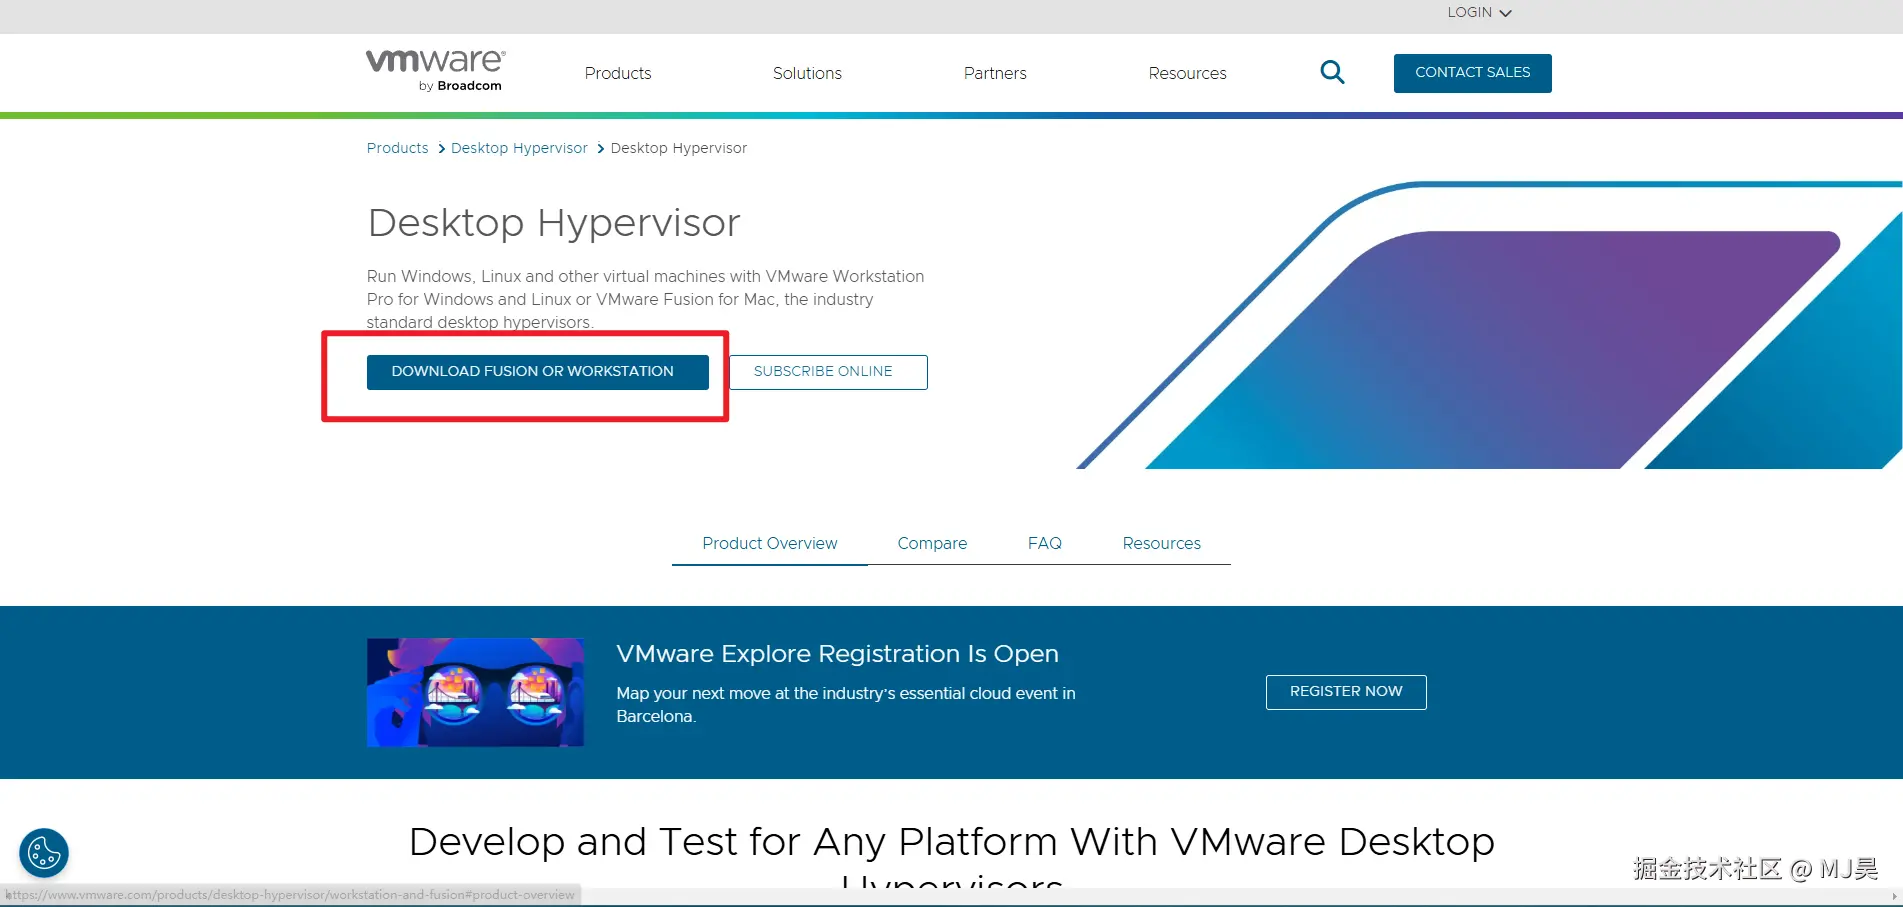
Task: Click the REGISTER NOW button
Action: (1346, 692)
